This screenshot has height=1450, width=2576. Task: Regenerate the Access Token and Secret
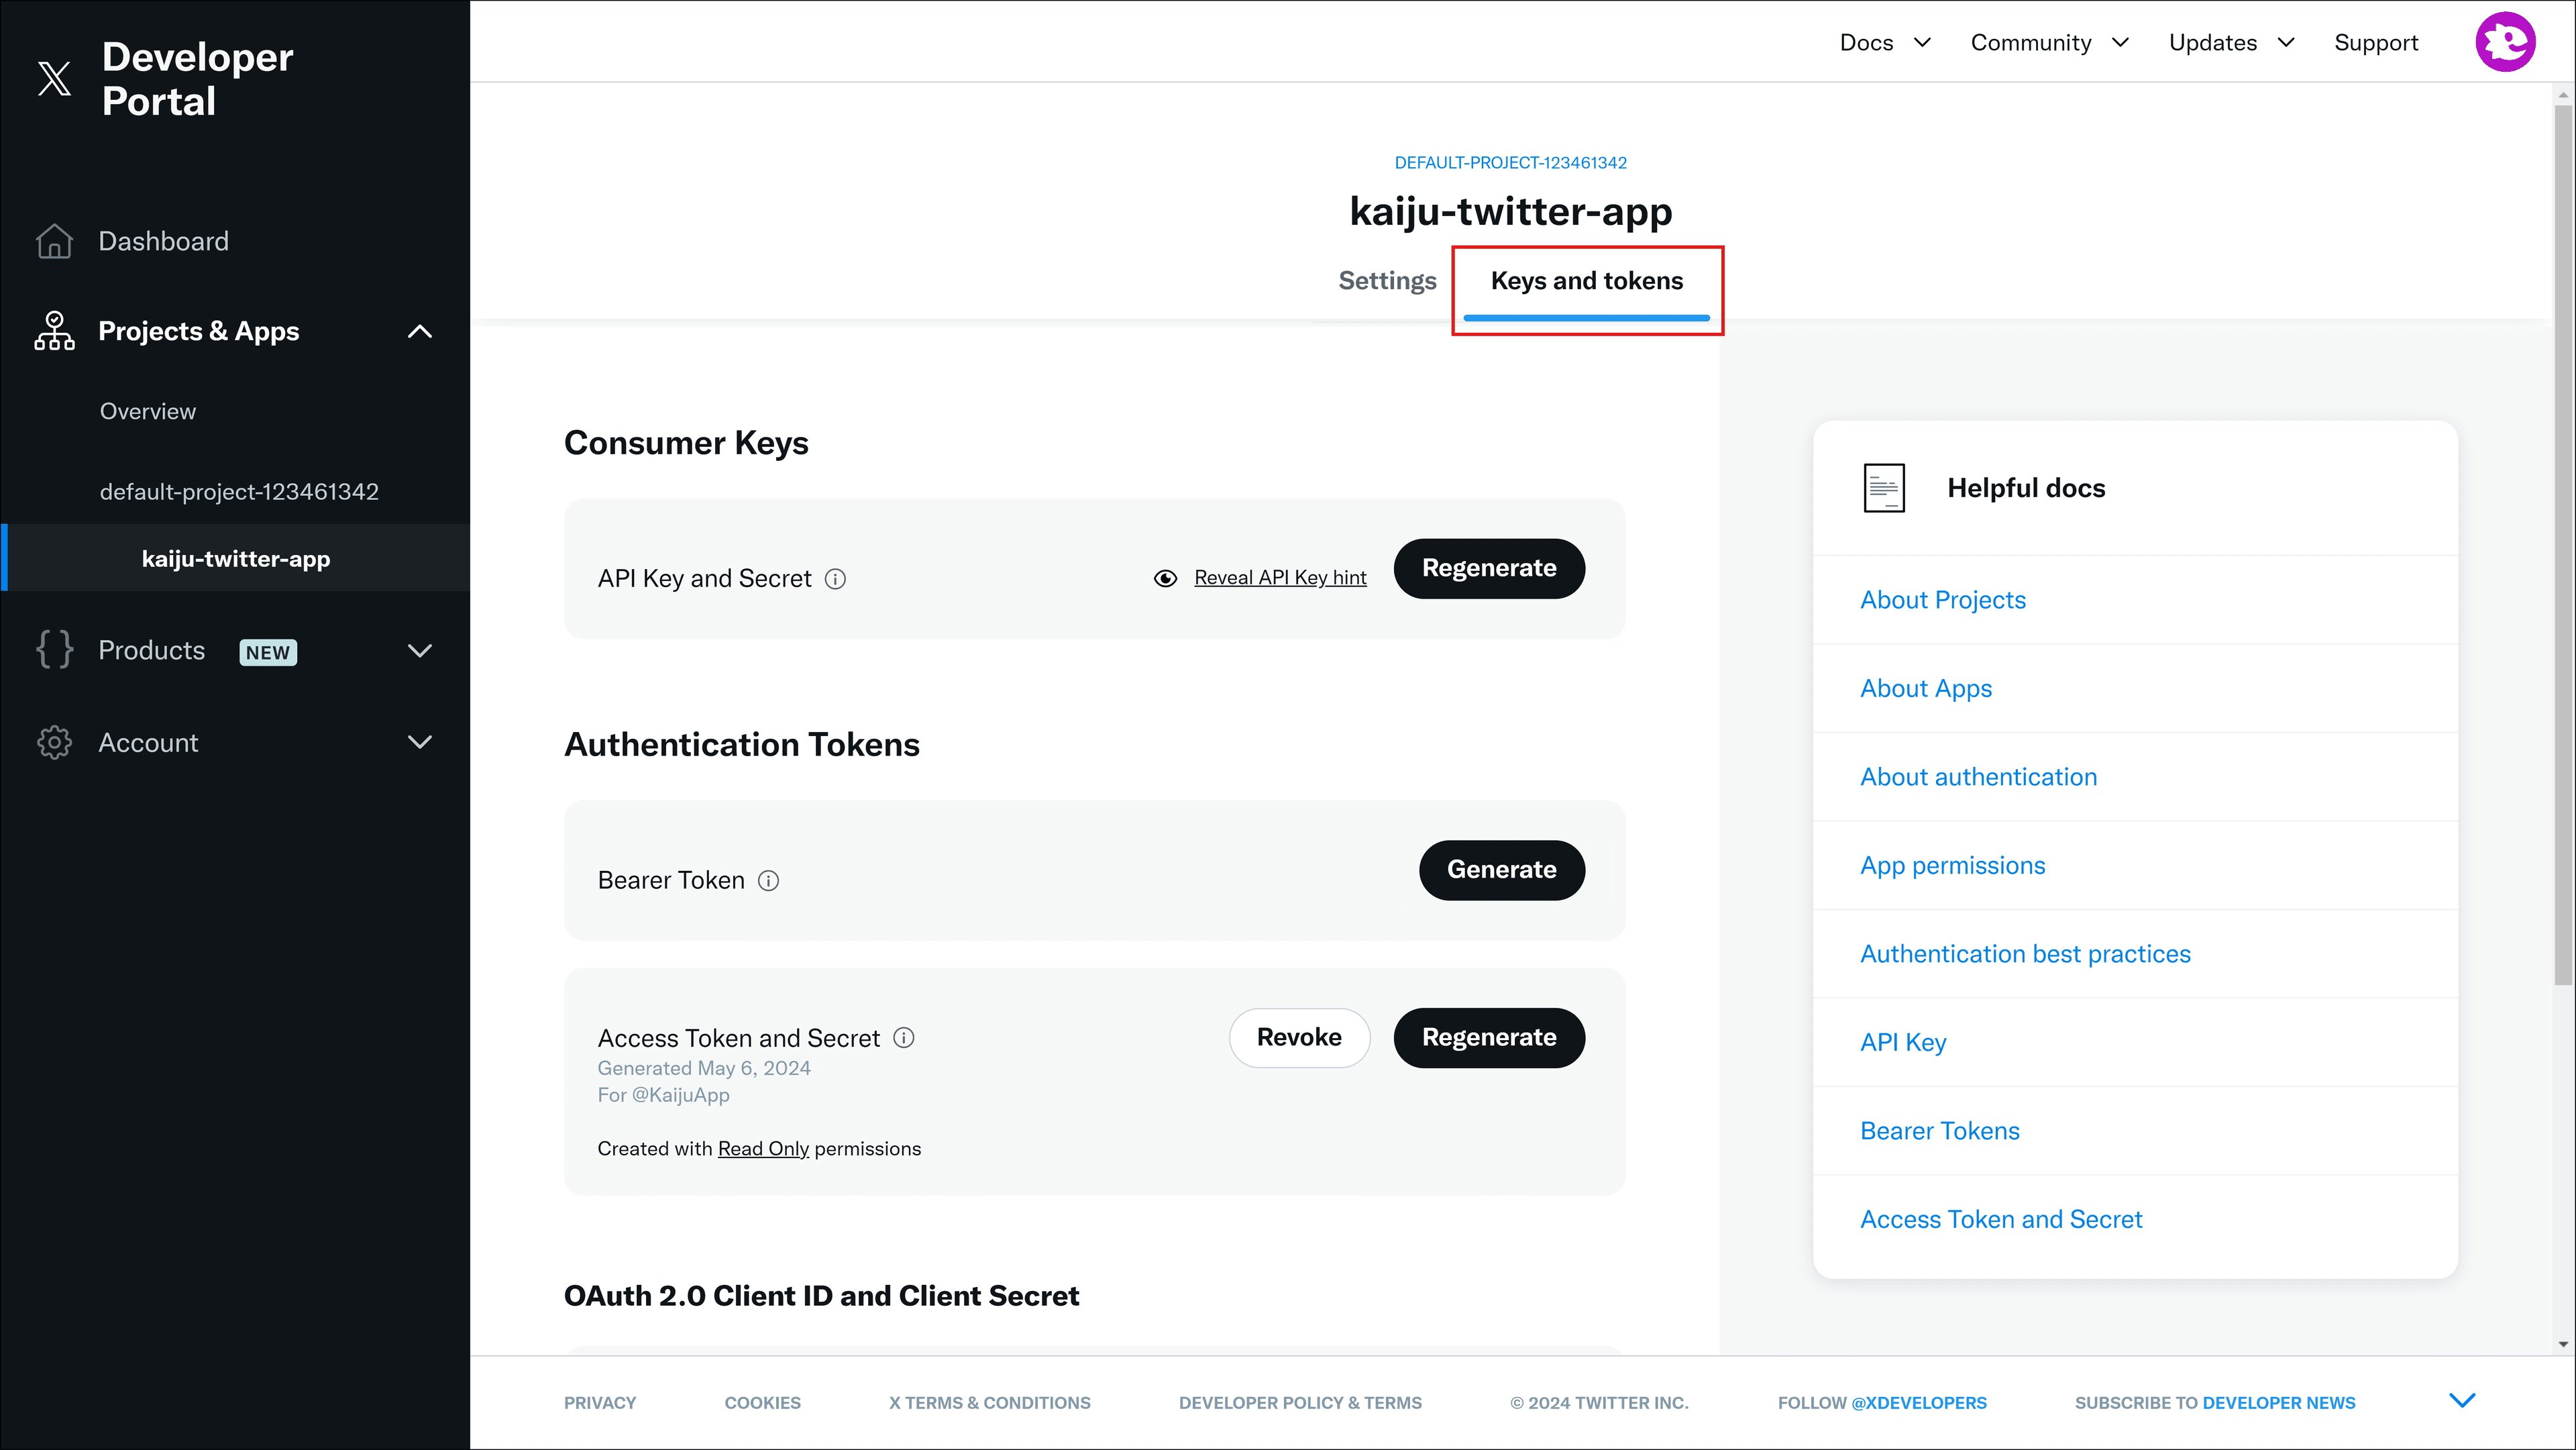tap(1489, 1037)
